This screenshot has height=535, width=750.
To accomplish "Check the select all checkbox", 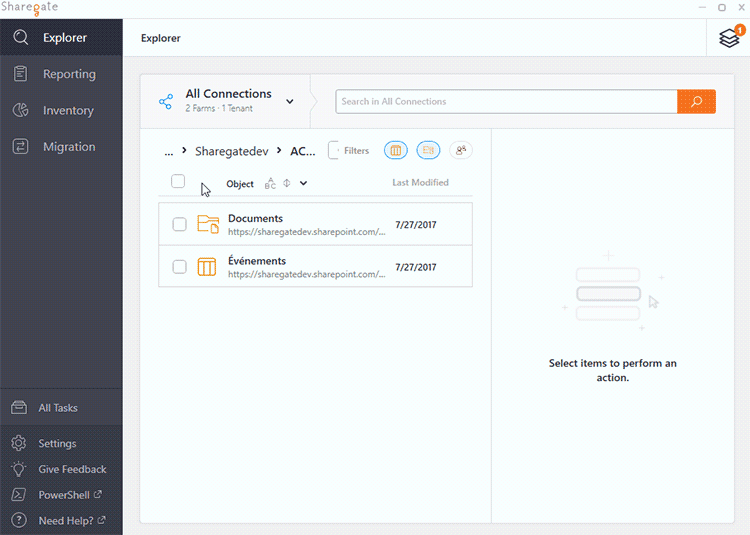I will [x=178, y=181].
